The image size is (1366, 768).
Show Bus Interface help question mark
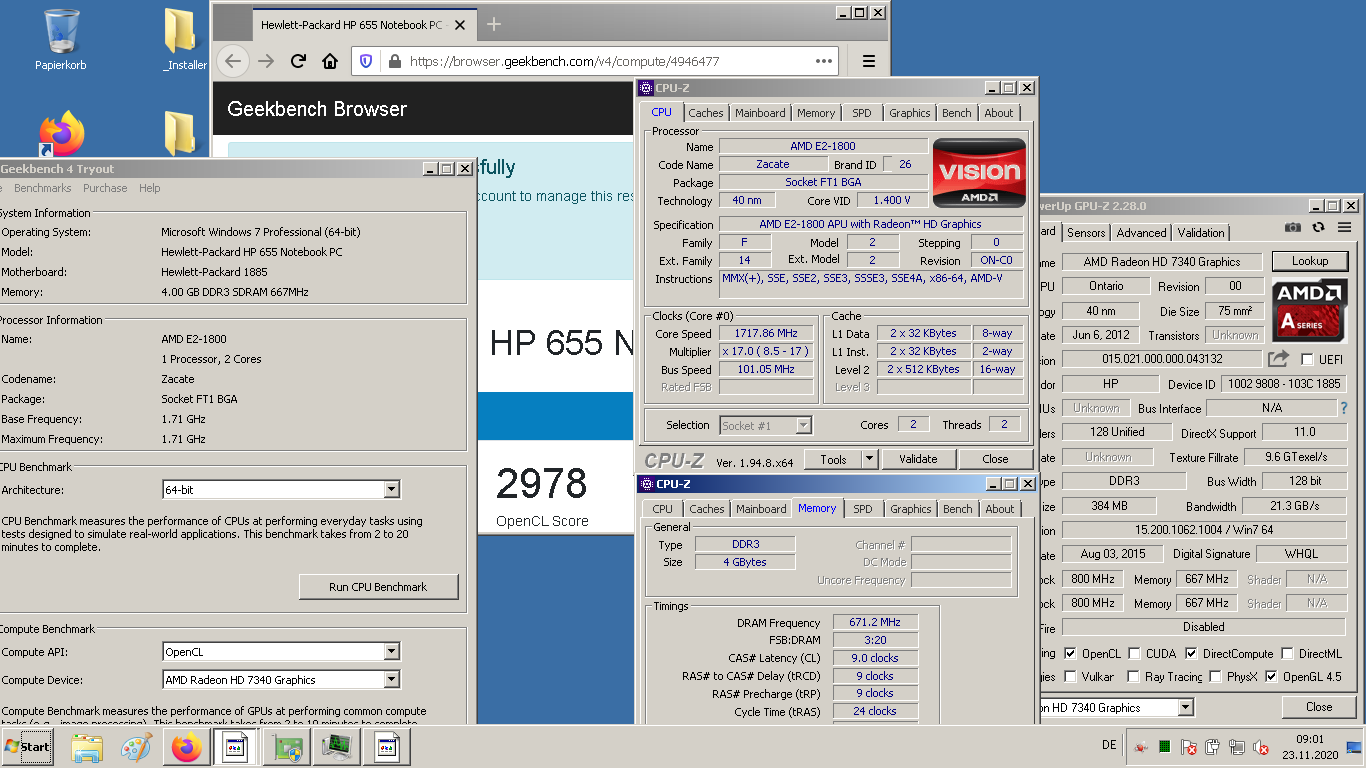point(1344,408)
